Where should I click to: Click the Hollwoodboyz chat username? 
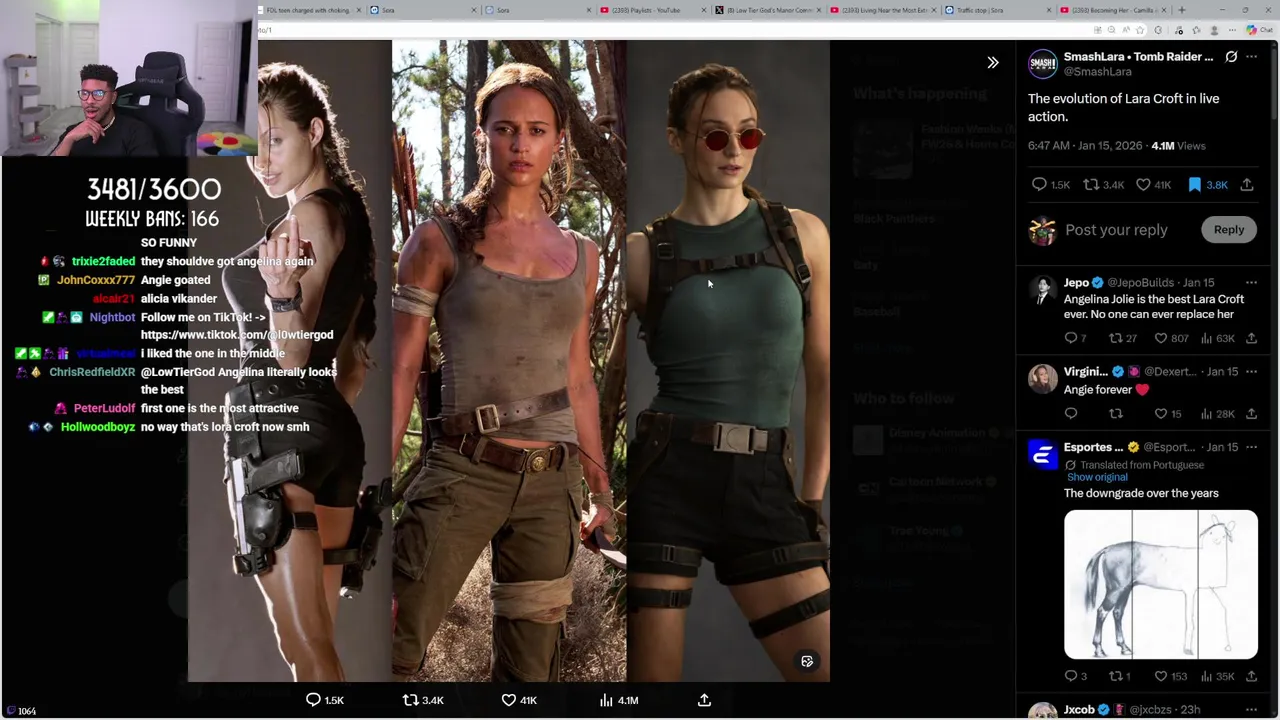click(98, 427)
